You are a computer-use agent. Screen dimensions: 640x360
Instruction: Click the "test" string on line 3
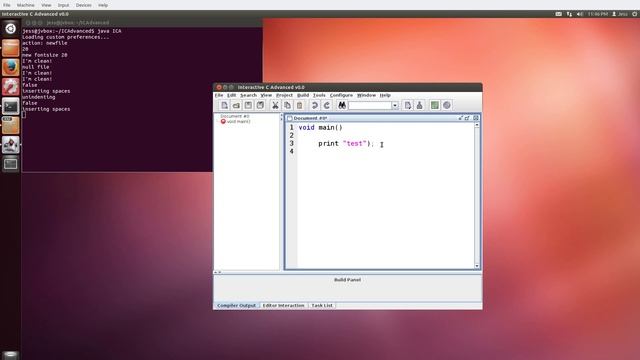coord(355,143)
